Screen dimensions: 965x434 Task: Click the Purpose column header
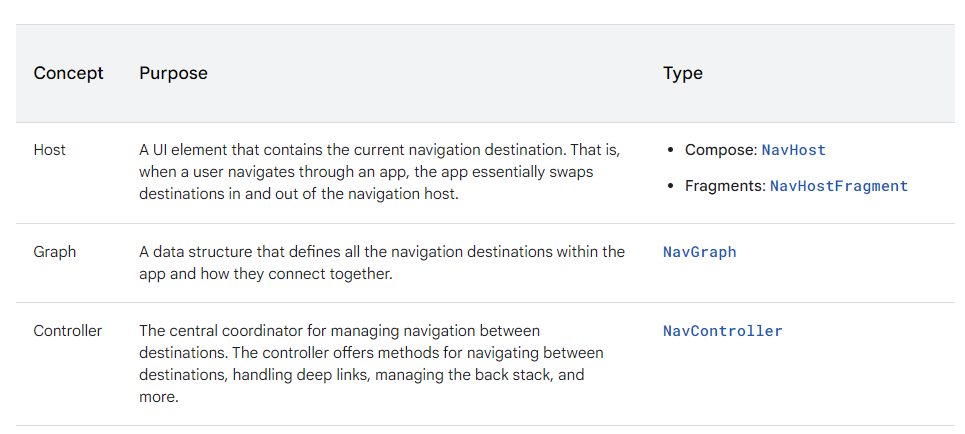173,73
